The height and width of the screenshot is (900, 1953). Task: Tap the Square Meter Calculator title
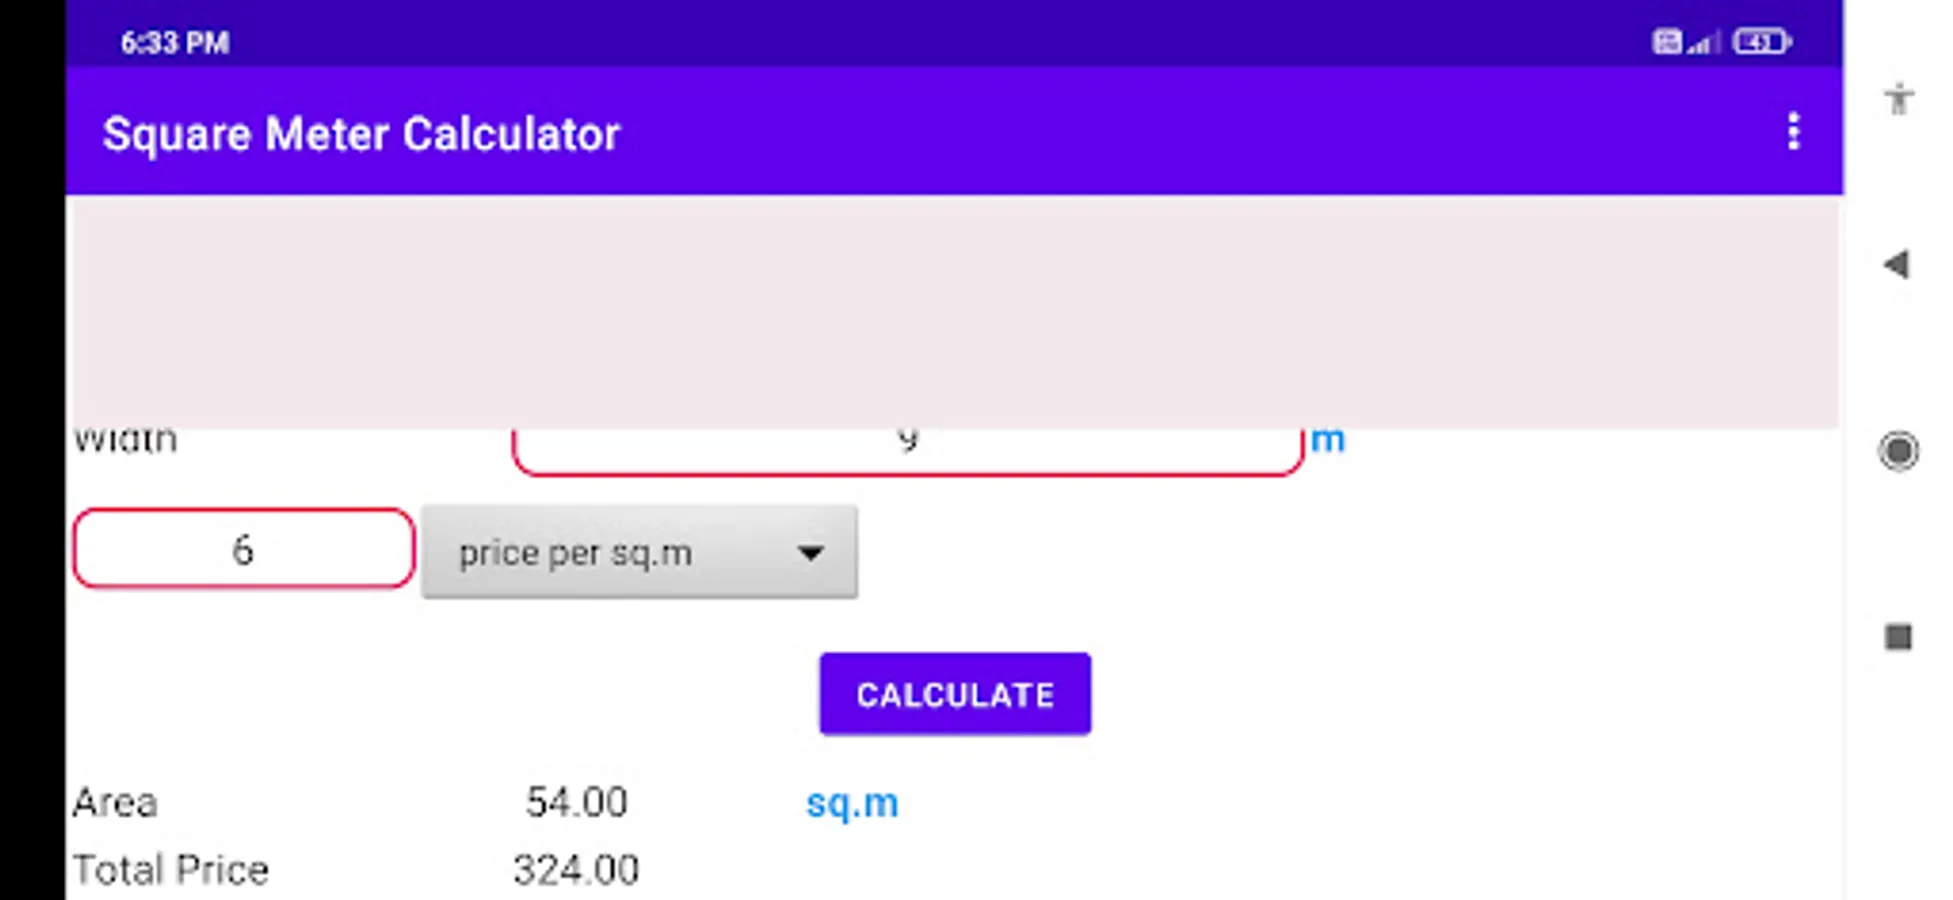click(361, 134)
